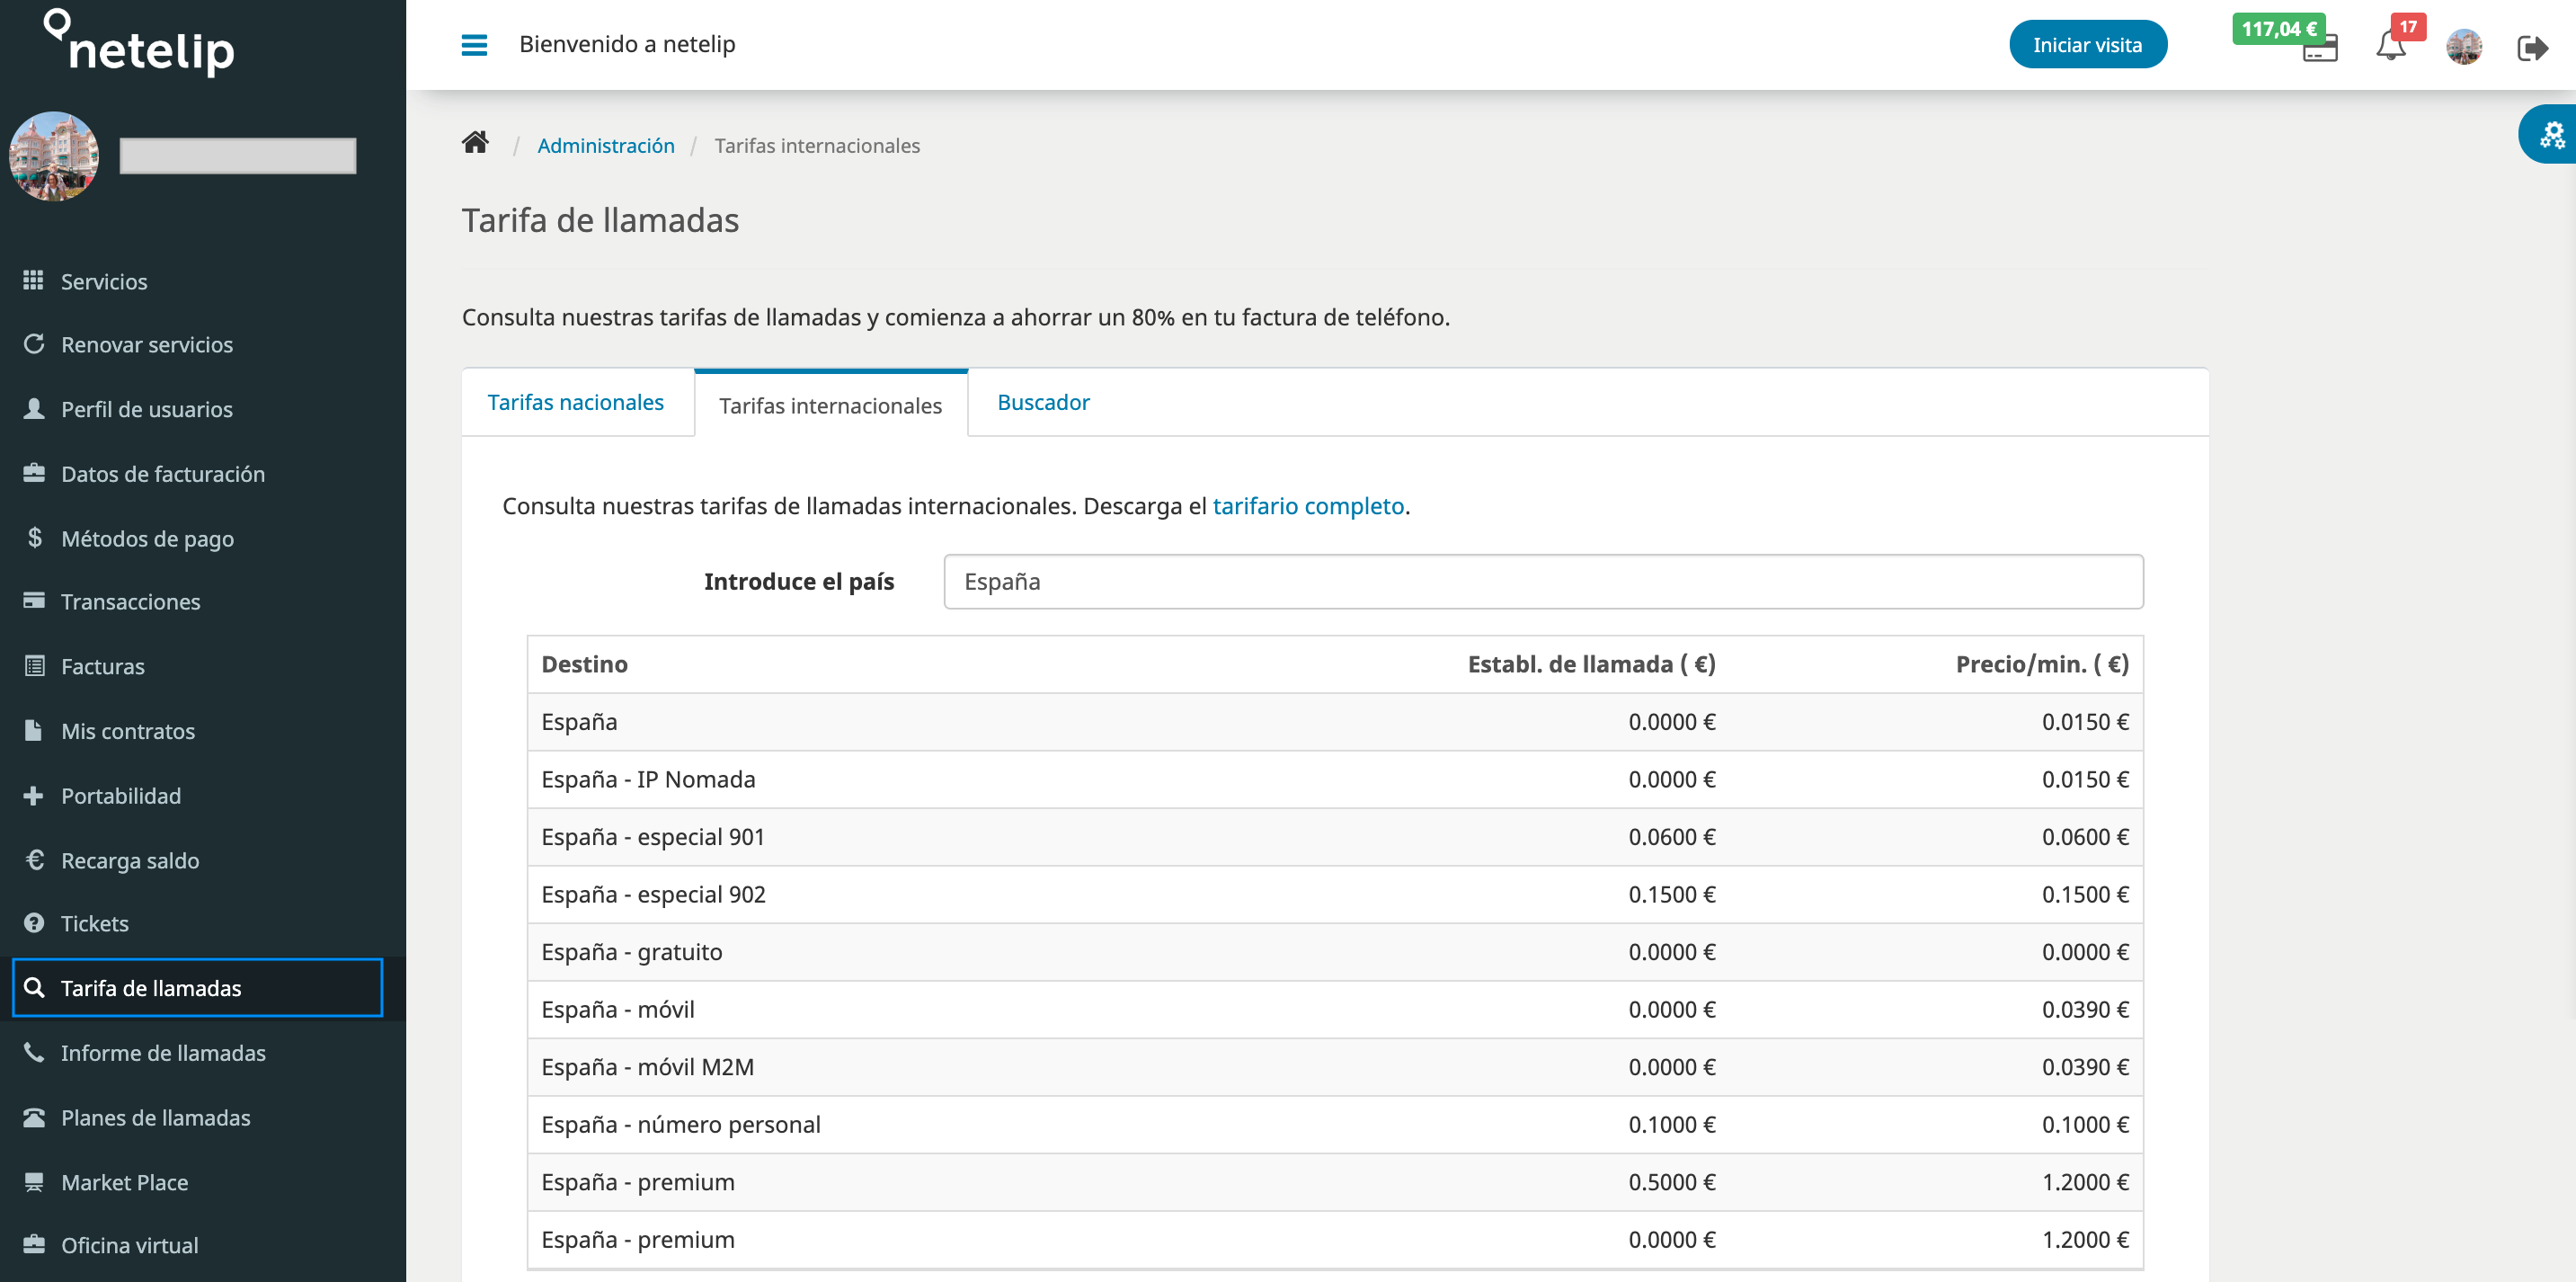
Task: Switch to Tarifas nacionales tab
Action: pos(577,399)
